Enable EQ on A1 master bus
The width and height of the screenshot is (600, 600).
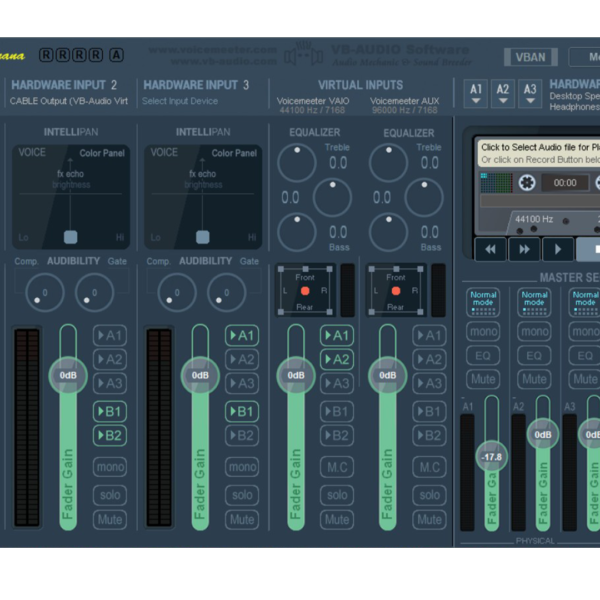pos(483,356)
